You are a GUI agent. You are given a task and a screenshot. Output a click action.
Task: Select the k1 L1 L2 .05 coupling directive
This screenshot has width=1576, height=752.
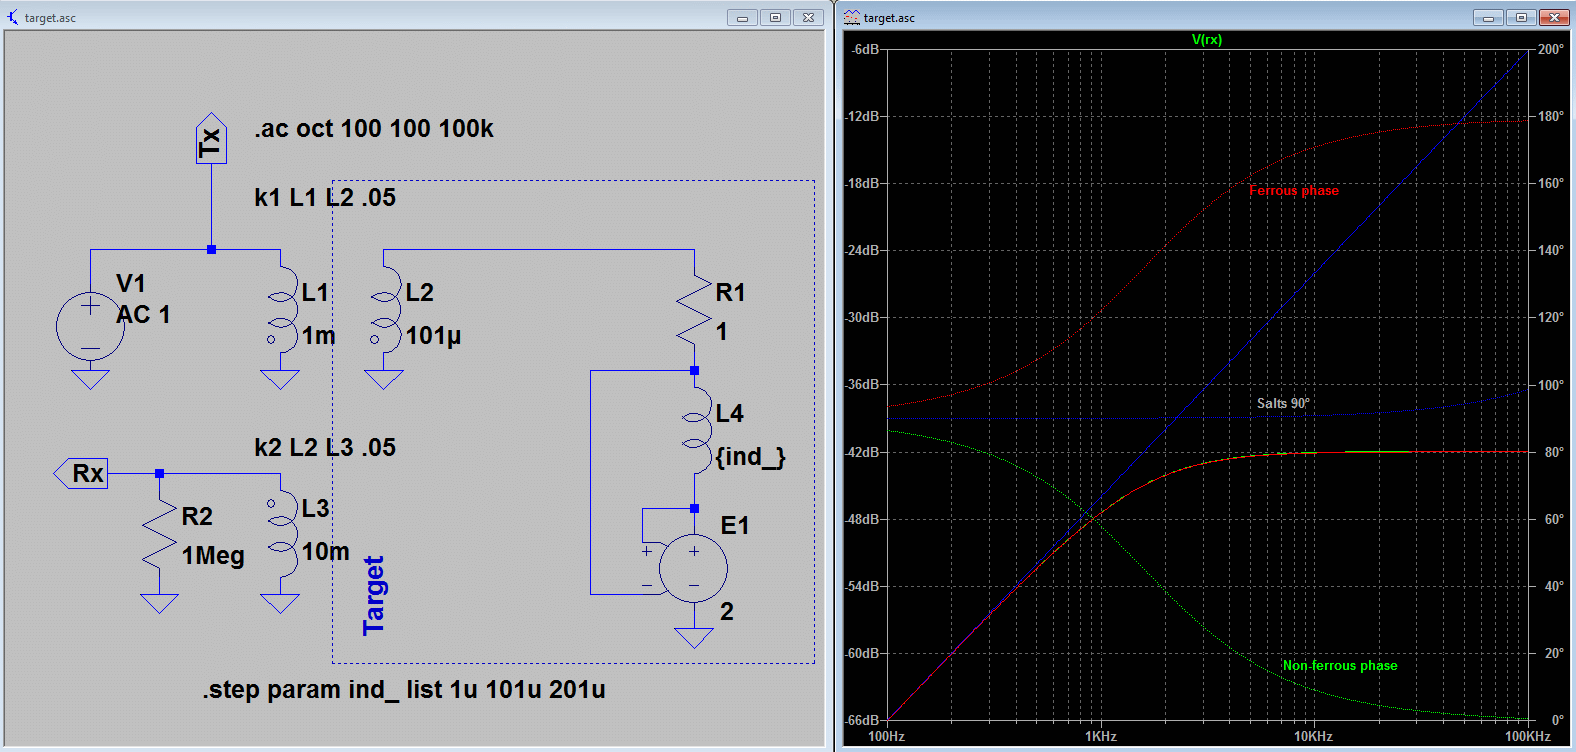pyautogui.click(x=325, y=198)
